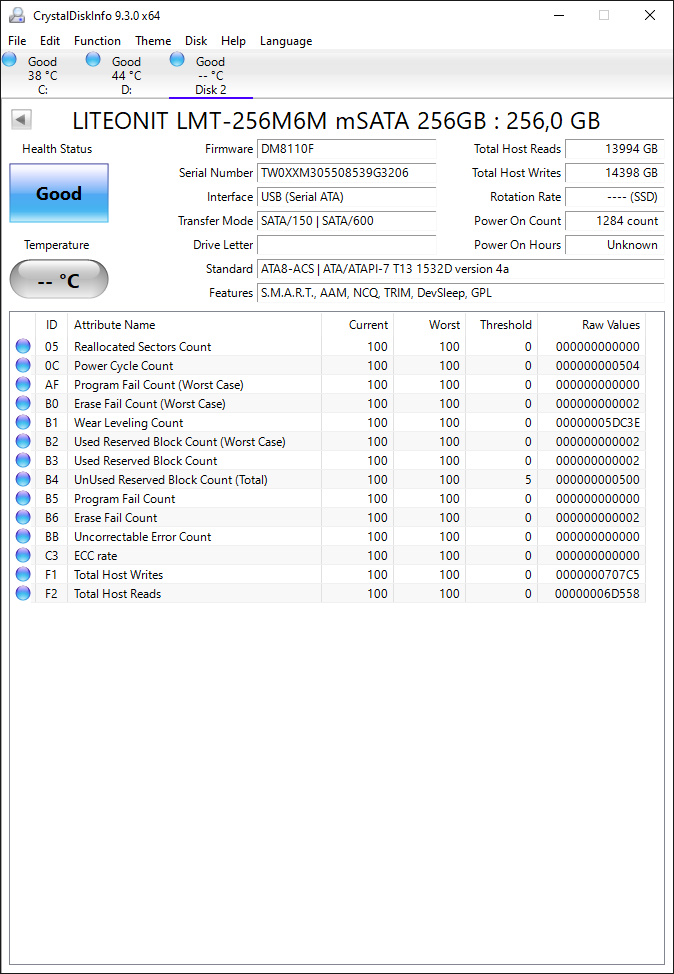This screenshot has height=974, width=674.
Task: Click threshold value 5 in row B4
Action: 528,480
